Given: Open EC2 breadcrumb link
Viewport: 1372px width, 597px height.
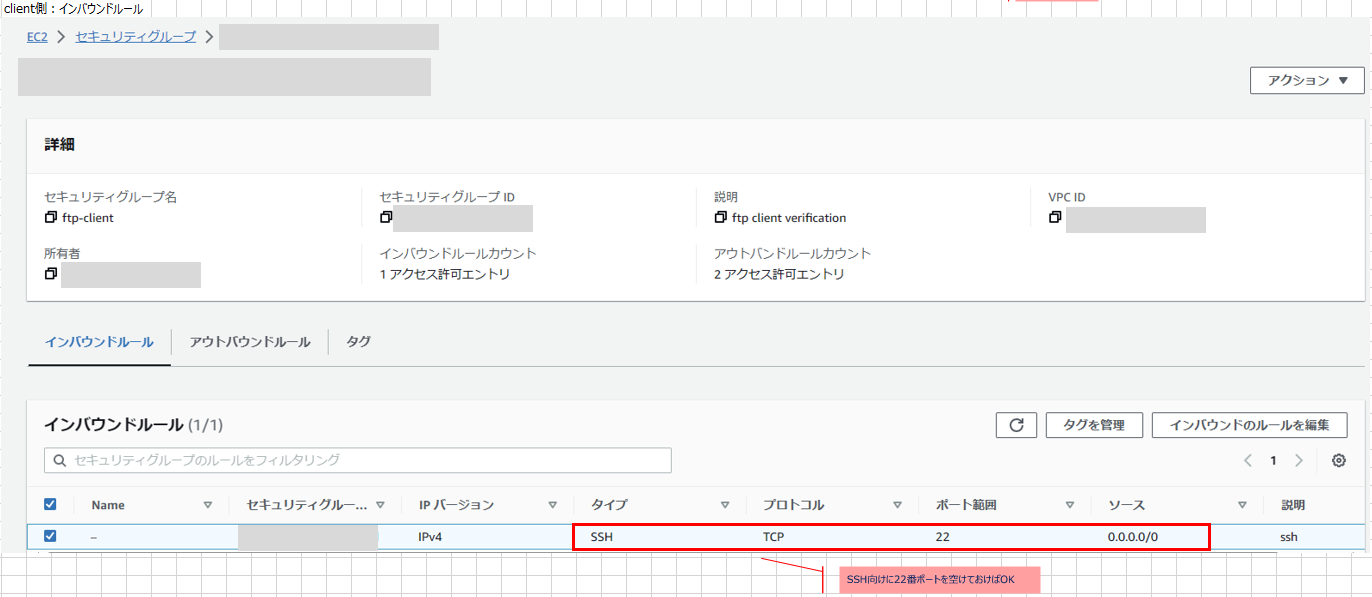Looking at the screenshot, I should tap(37, 37).
